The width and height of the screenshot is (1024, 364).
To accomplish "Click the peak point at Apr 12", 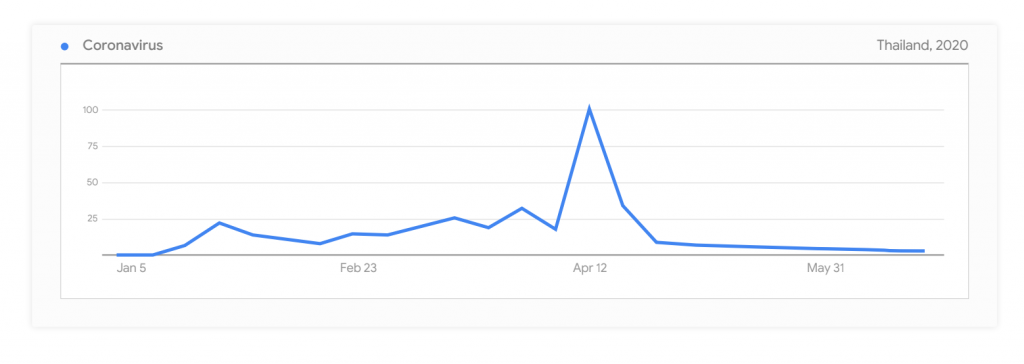I will pyautogui.click(x=589, y=108).
